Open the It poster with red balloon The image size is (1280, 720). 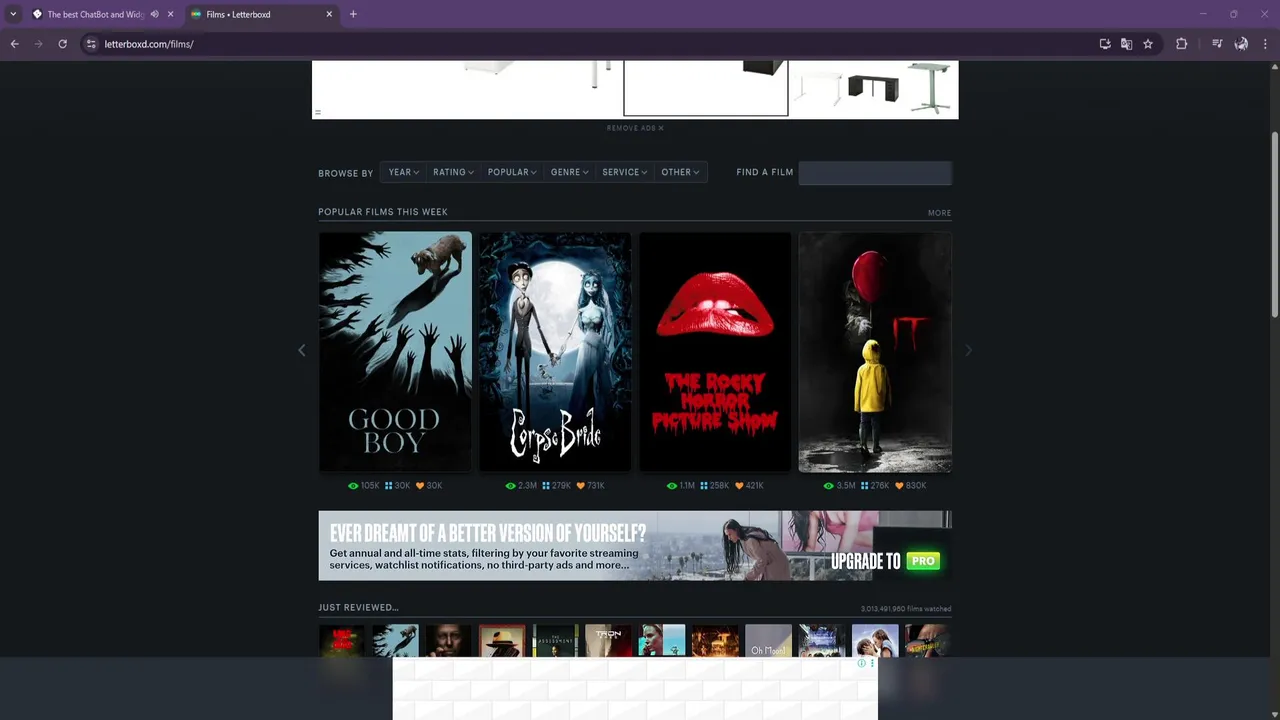875,352
